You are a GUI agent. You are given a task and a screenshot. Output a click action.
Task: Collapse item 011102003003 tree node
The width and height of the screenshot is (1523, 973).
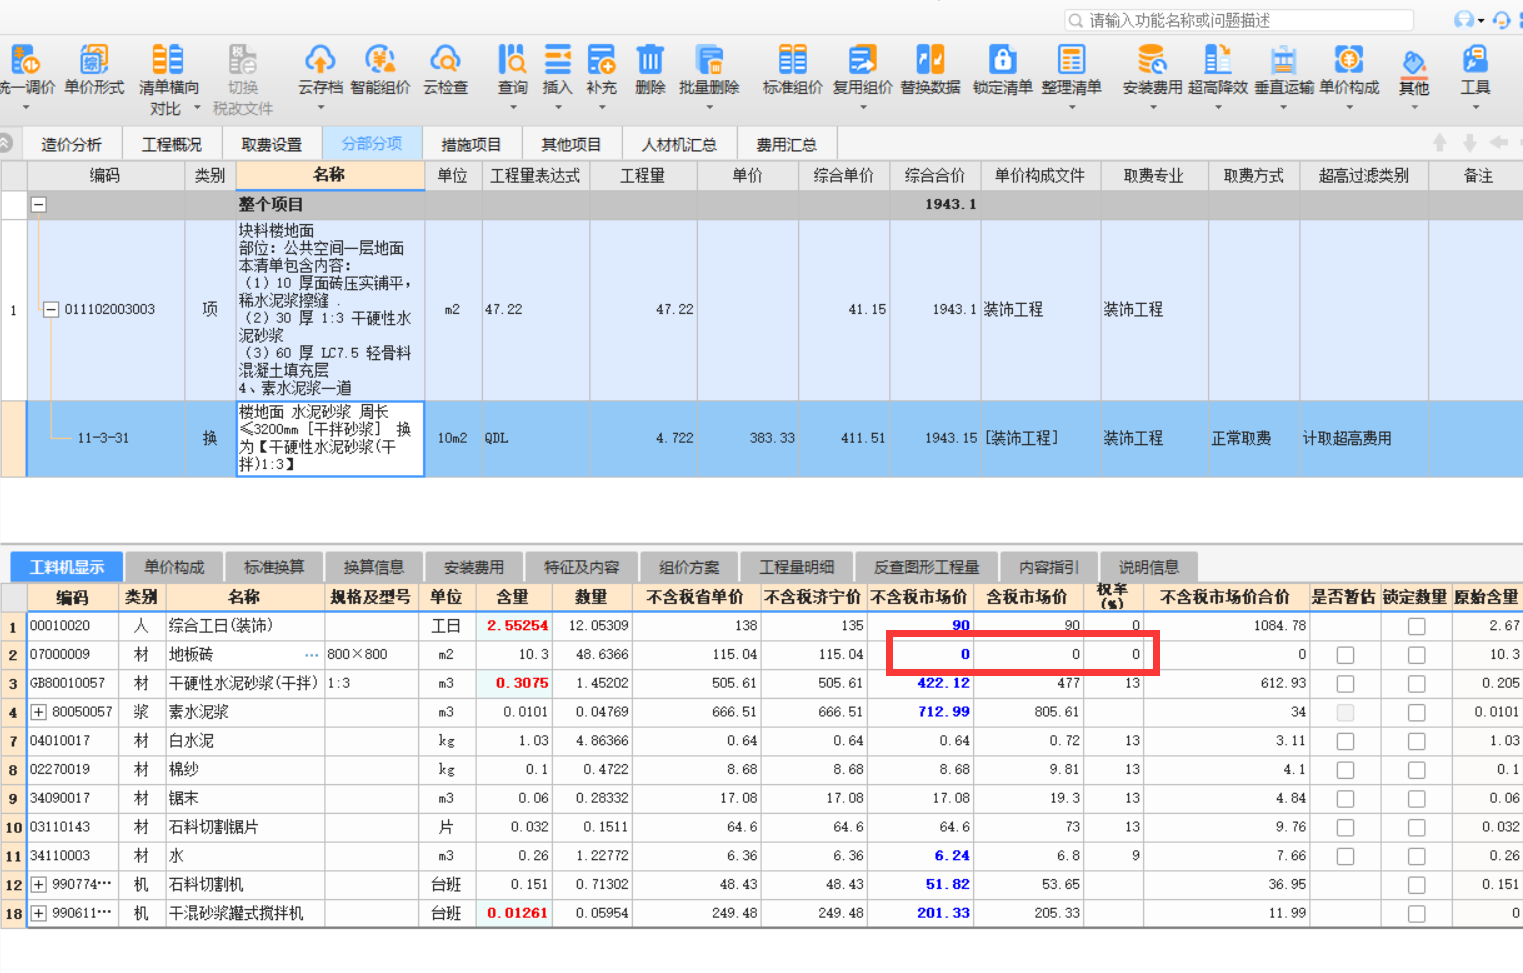[50, 309]
